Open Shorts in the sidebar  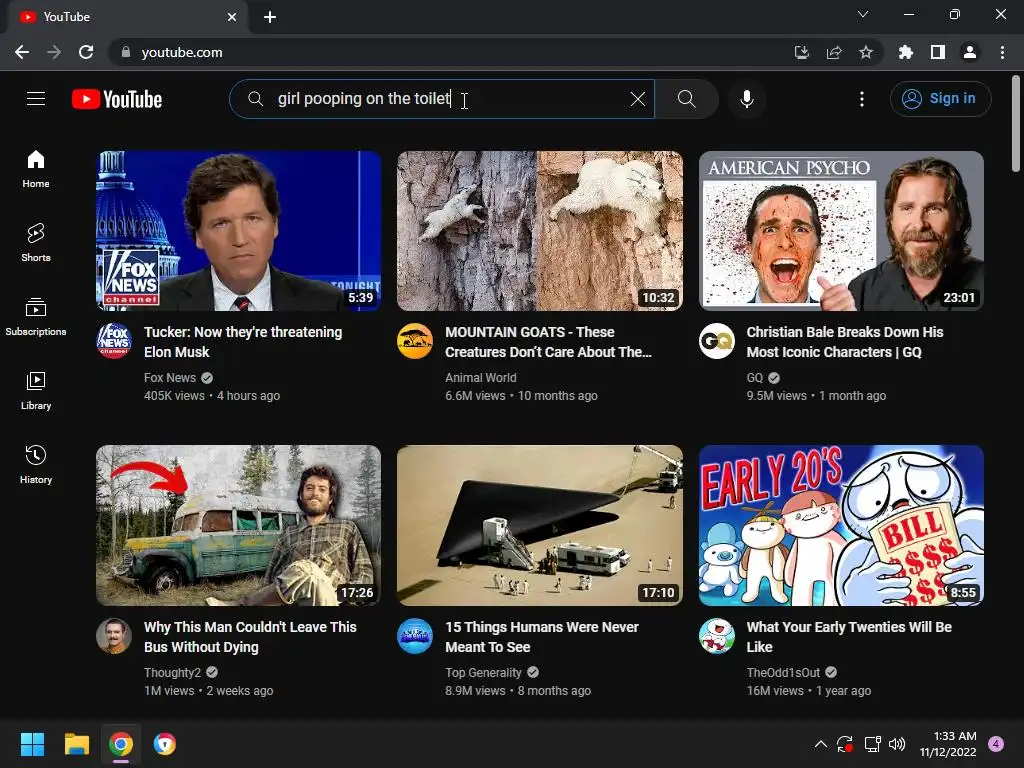(36, 243)
